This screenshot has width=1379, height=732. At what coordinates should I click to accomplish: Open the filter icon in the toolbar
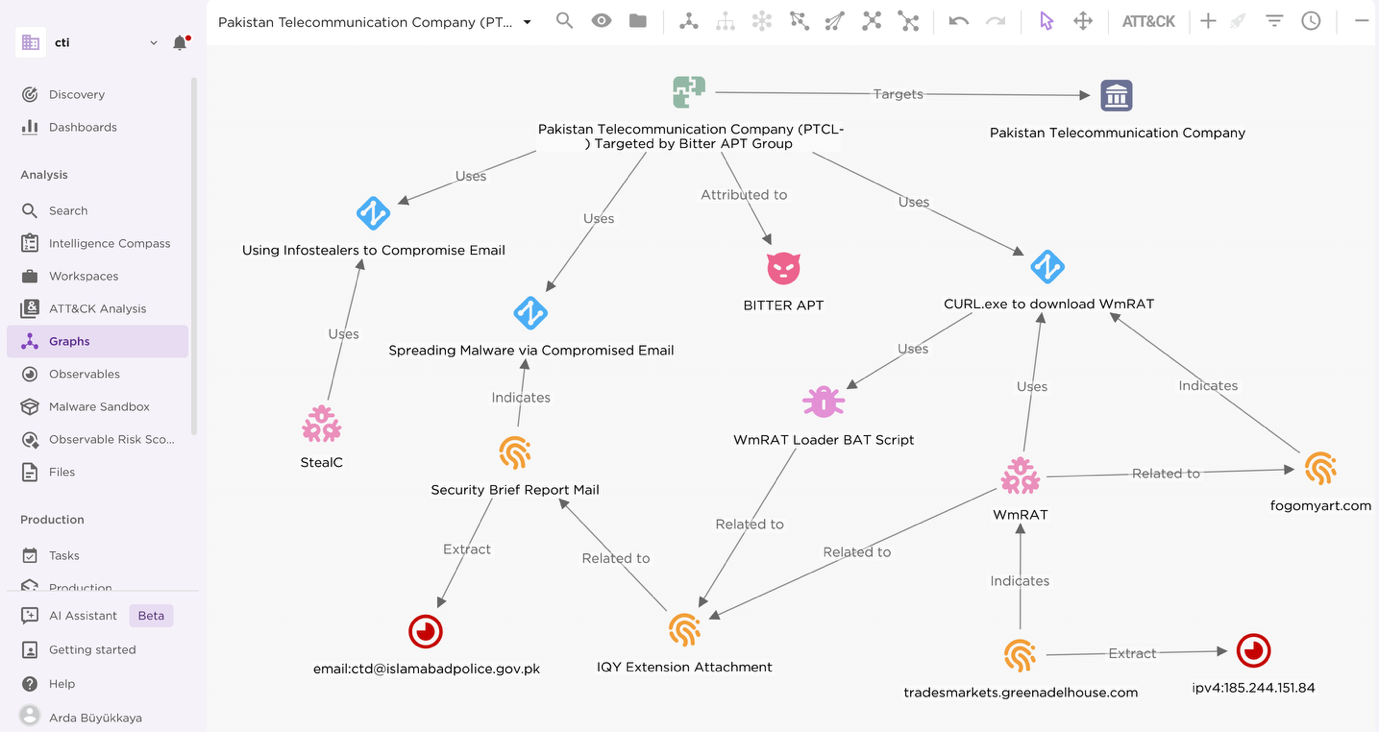pyautogui.click(x=1274, y=21)
